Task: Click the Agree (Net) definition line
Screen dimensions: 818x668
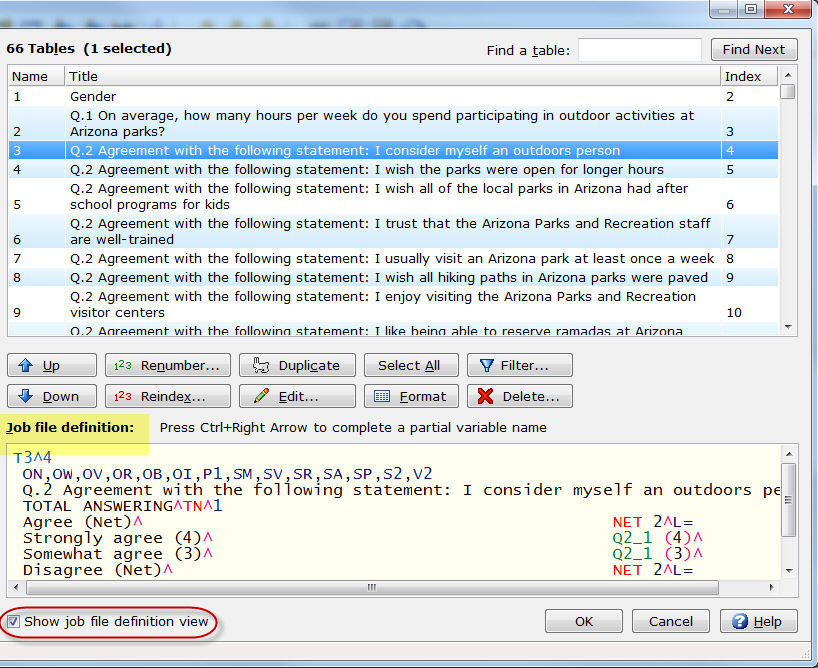Action: [x=82, y=522]
